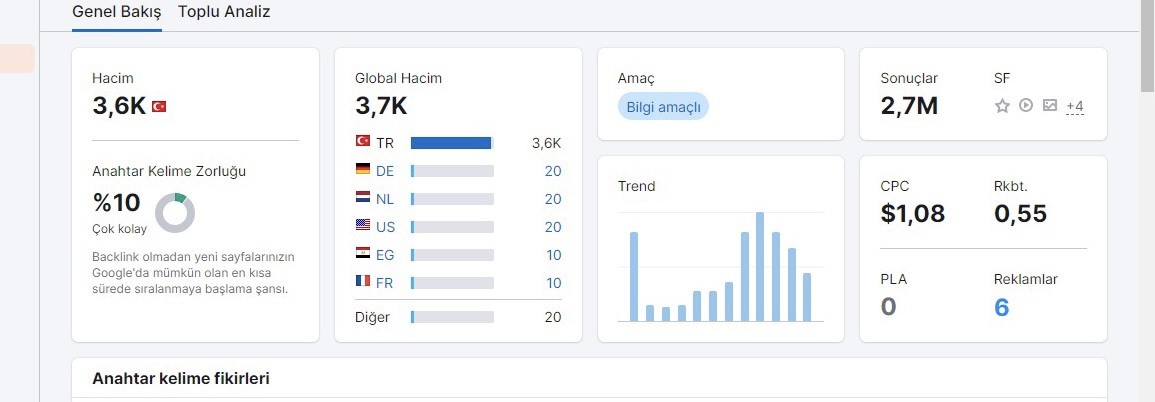Switch to Toplu Analiz tab
The height and width of the screenshot is (402, 1155).
pyautogui.click(x=224, y=12)
